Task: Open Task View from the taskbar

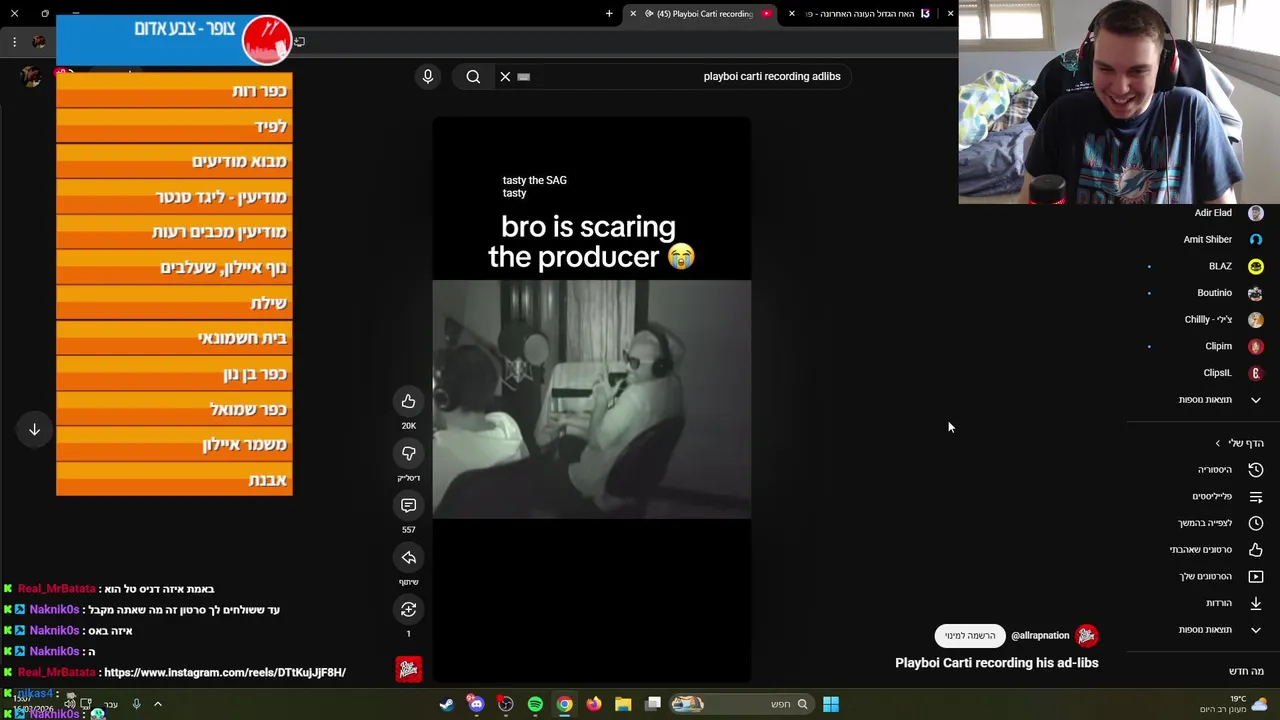Action: click(x=653, y=704)
